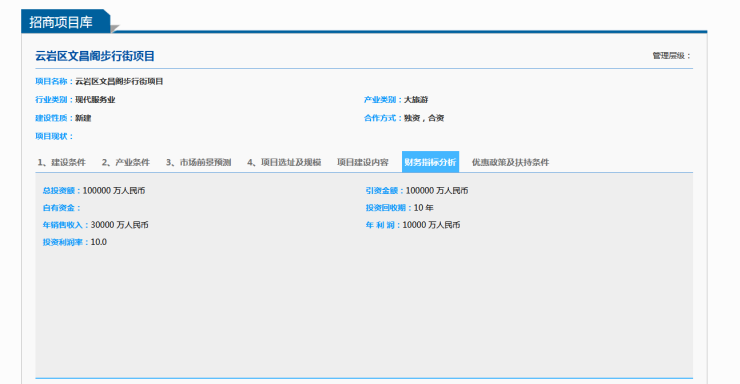The width and height of the screenshot is (740, 384).
Task: Click the 总投资额 100000 万人民币 value
Action: 114,191
